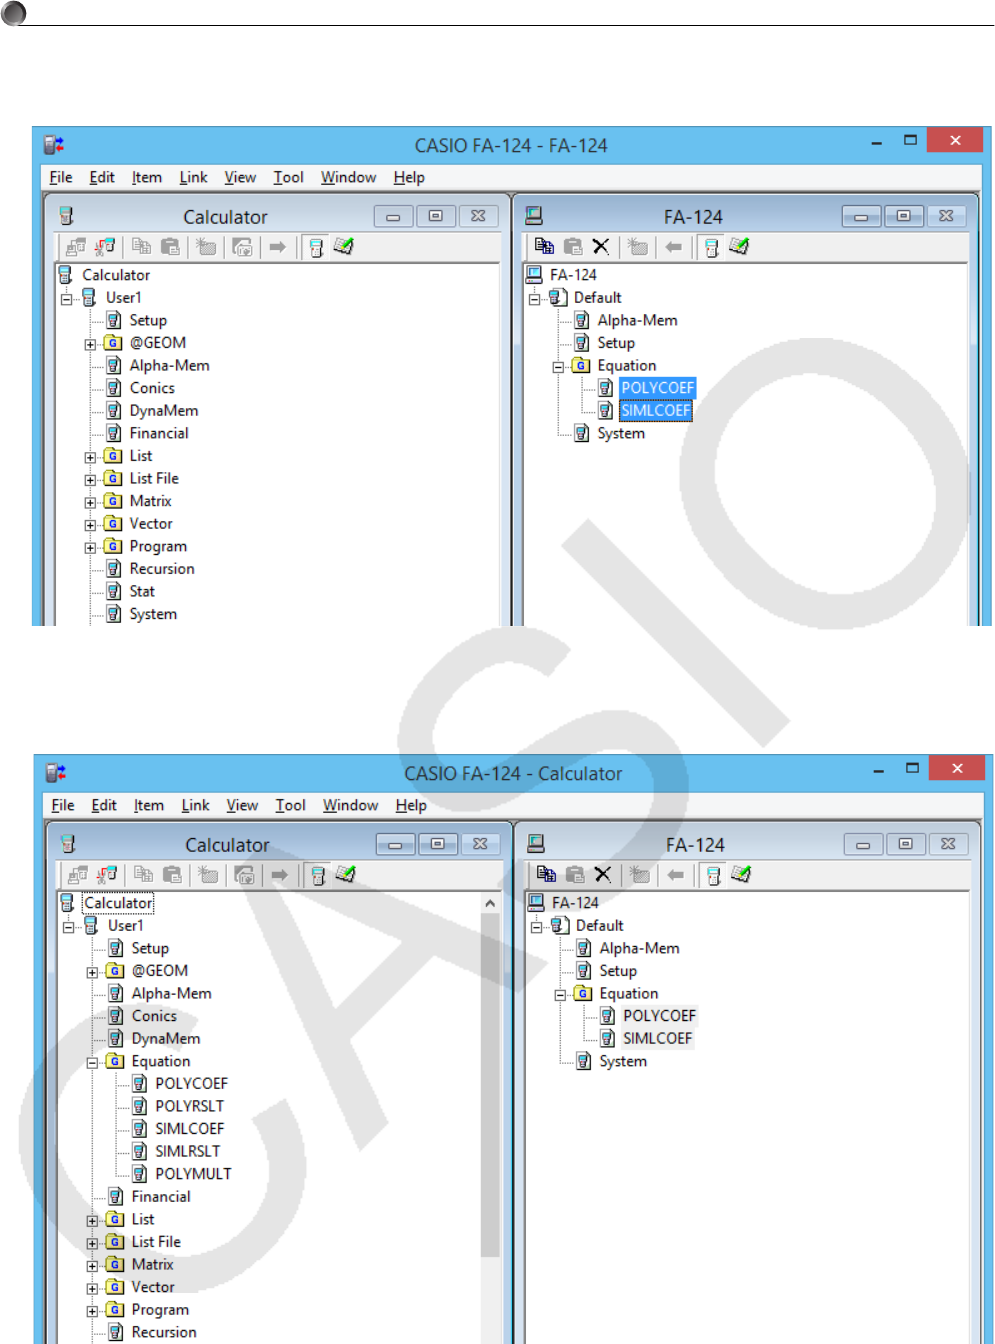Open Help menu in lower window
The image size is (995, 1344).
pyautogui.click(x=411, y=805)
